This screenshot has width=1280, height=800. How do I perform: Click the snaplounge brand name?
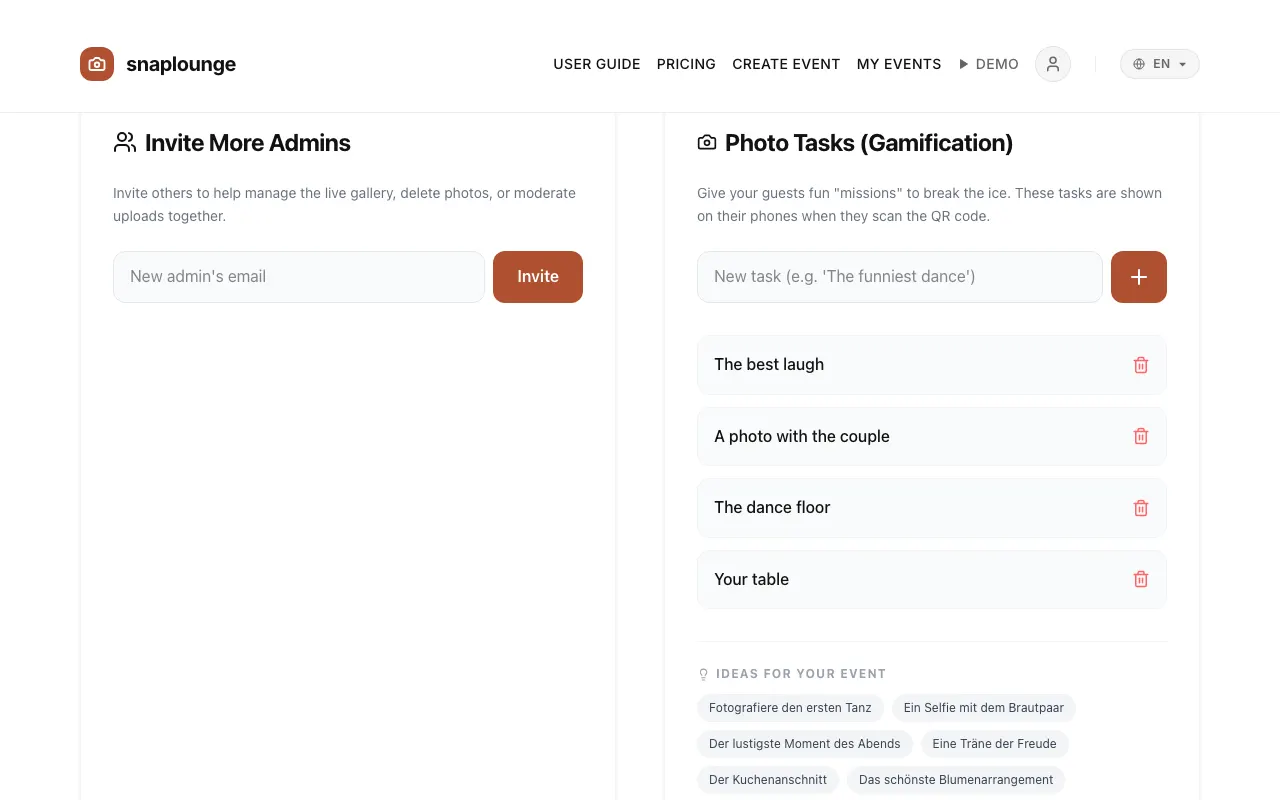(181, 64)
